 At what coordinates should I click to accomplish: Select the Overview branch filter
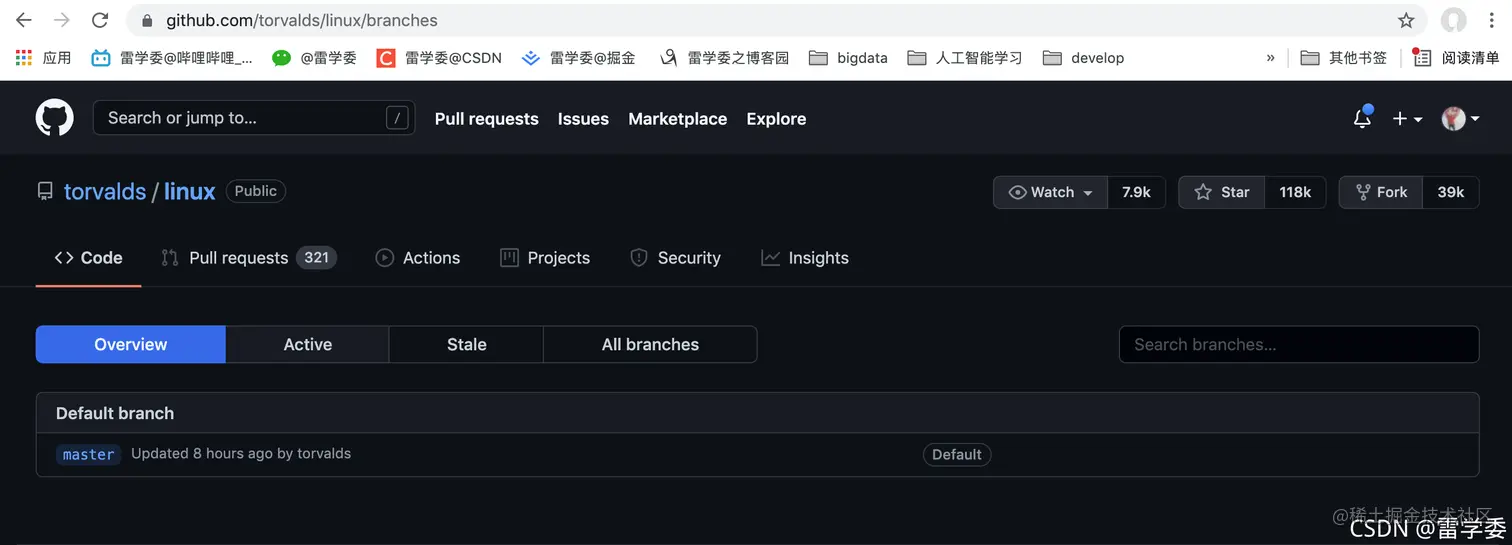131,344
